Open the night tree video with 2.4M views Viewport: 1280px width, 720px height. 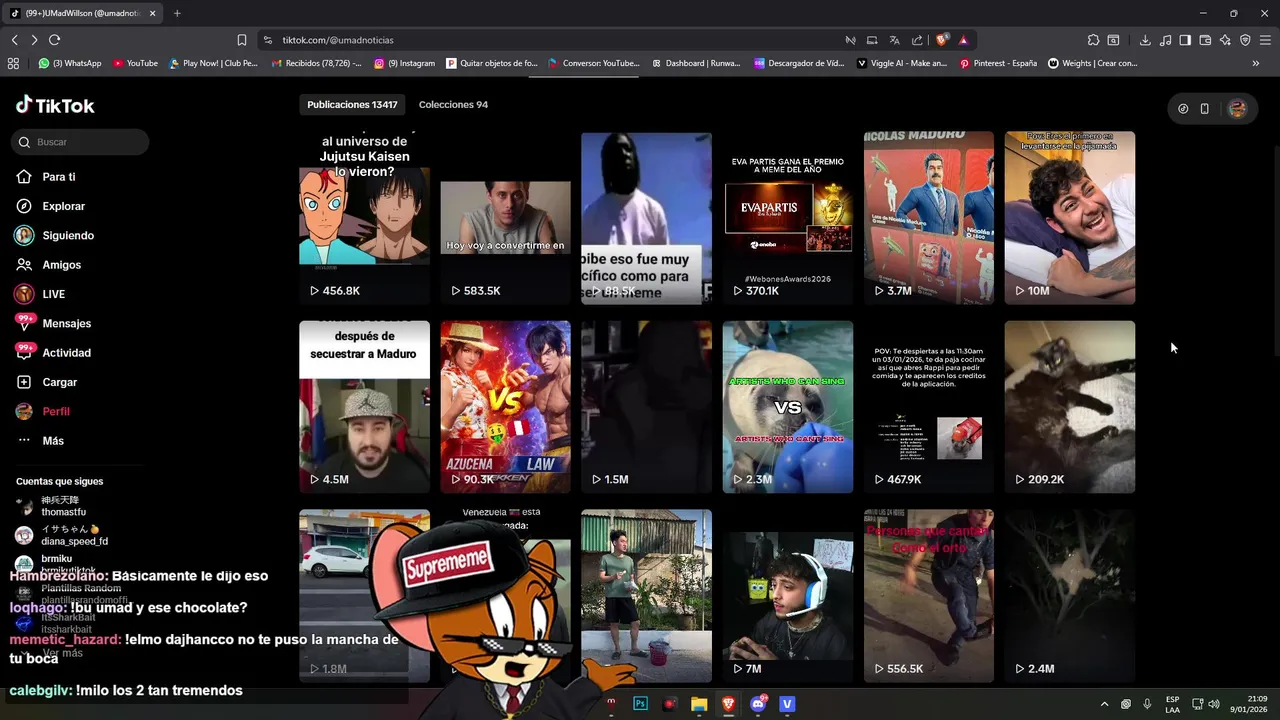tap(1070, 596)
